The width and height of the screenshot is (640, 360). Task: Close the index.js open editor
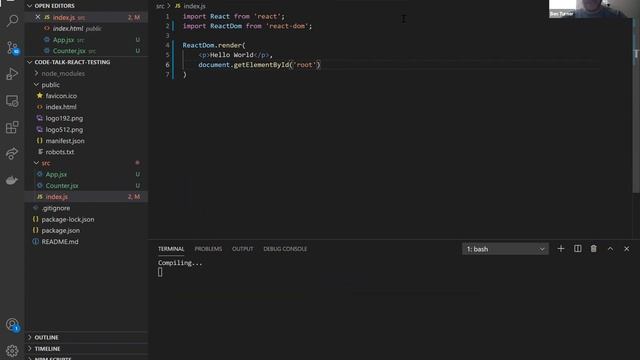pyautogui.click(x=38, y=17)
